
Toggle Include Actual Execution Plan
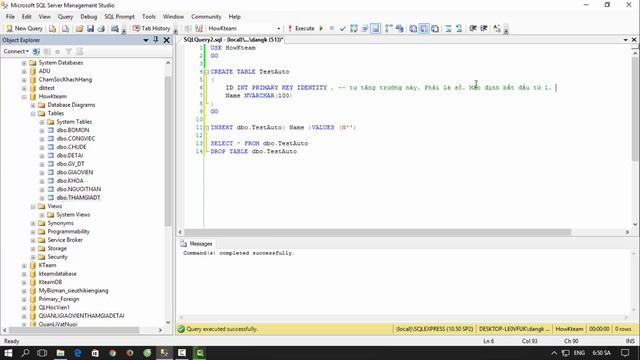(x=389, y=28)
